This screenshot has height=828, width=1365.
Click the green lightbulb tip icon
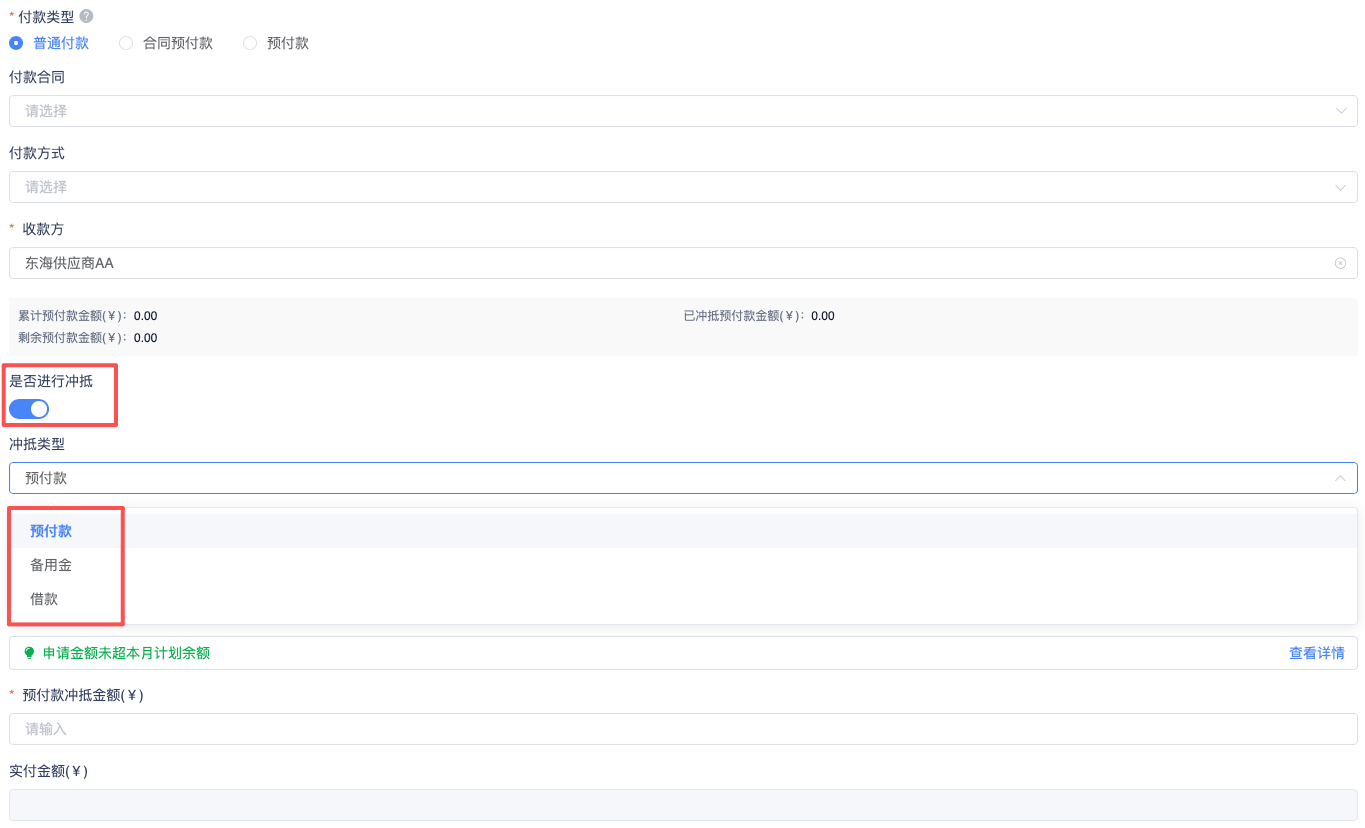(29, 653)
